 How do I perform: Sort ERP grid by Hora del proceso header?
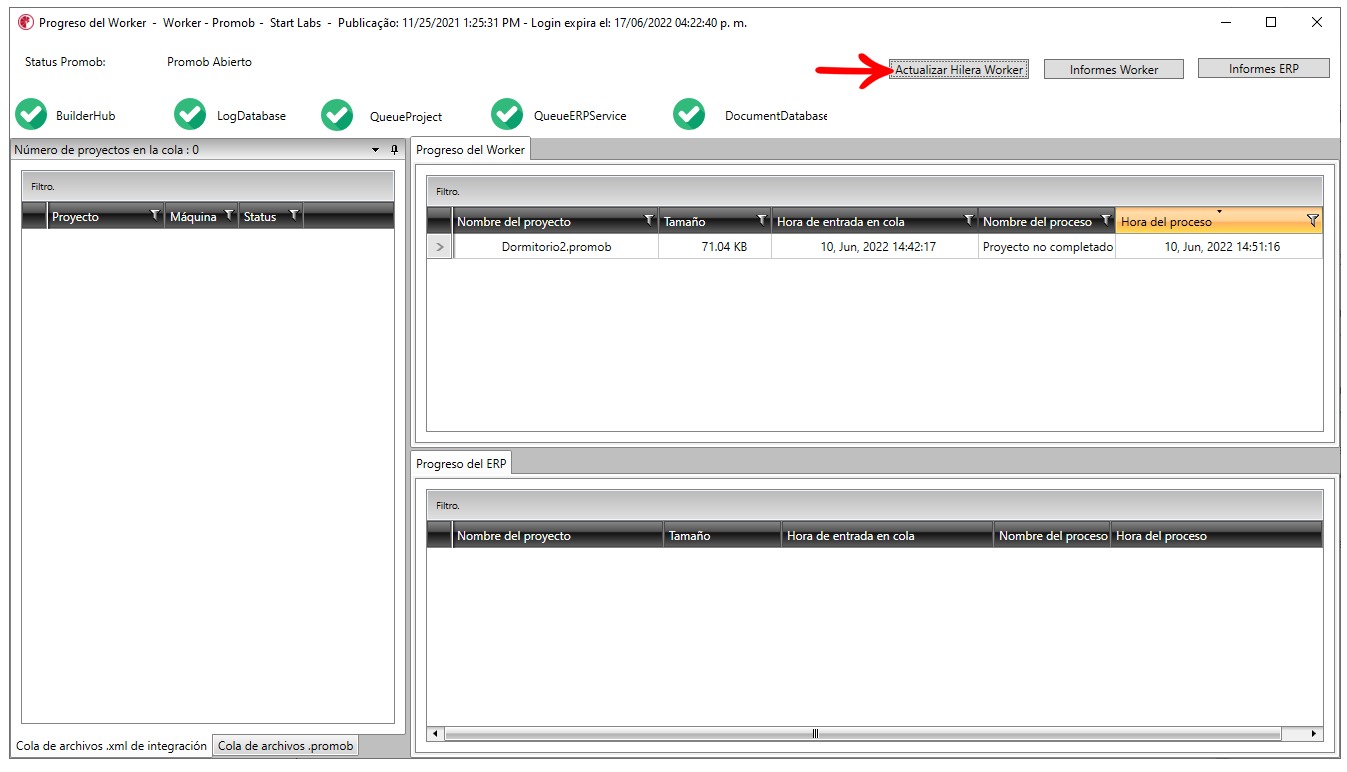[x=1216, y=535]
